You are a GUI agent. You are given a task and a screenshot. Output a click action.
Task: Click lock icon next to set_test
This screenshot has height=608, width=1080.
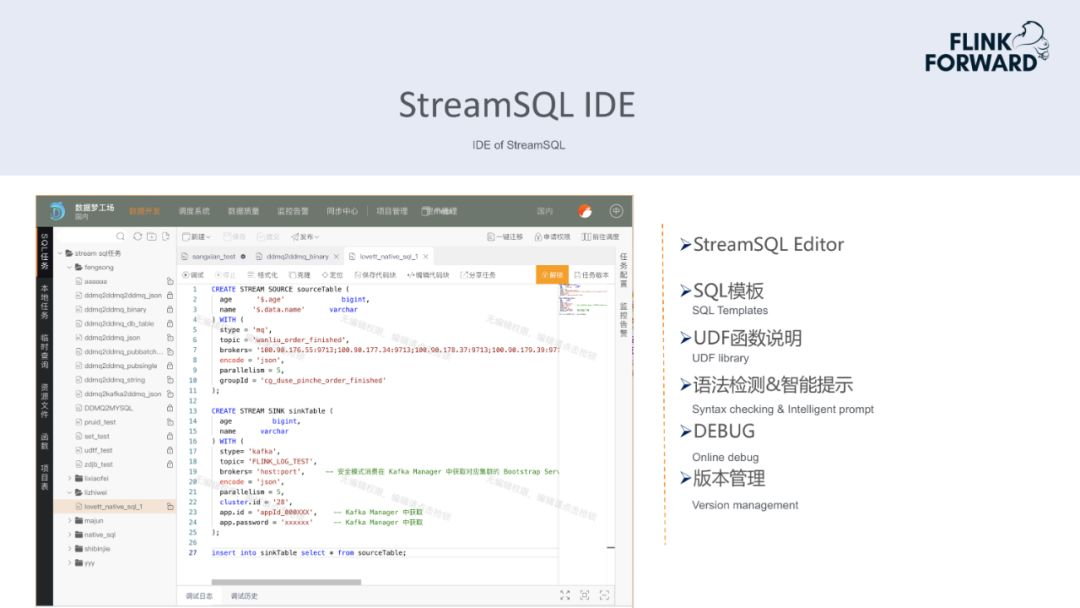point(169,436)
